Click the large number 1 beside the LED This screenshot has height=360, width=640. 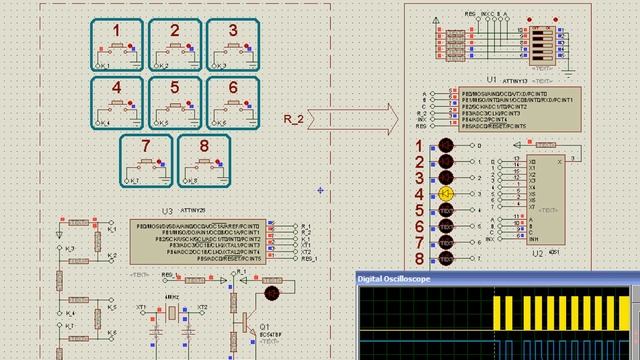click(419, 146)
